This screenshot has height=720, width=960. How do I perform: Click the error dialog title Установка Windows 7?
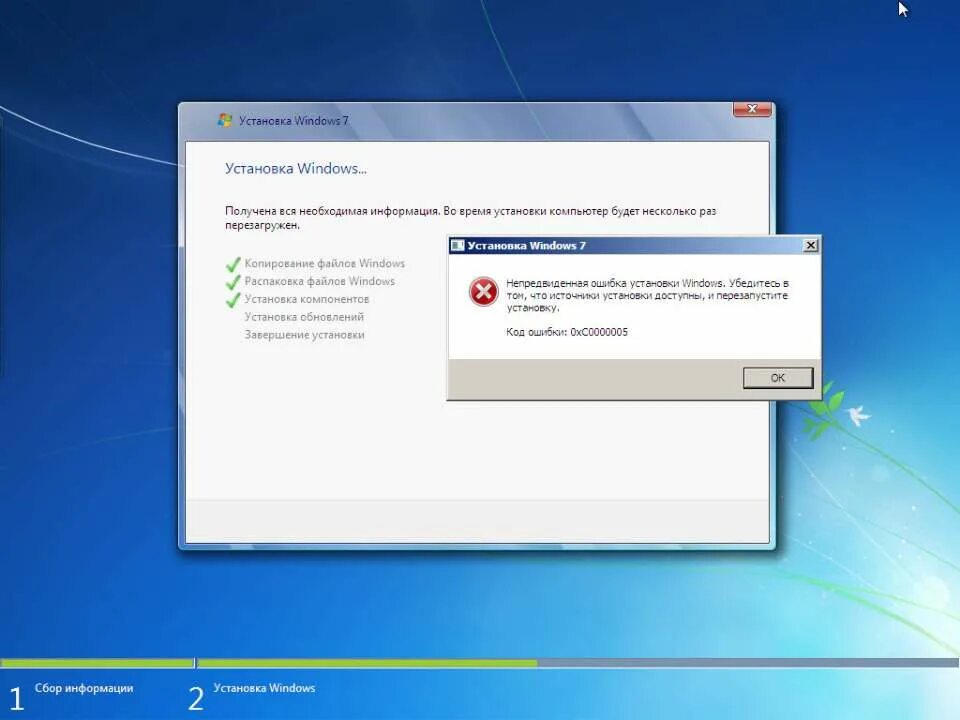[527, 246]
